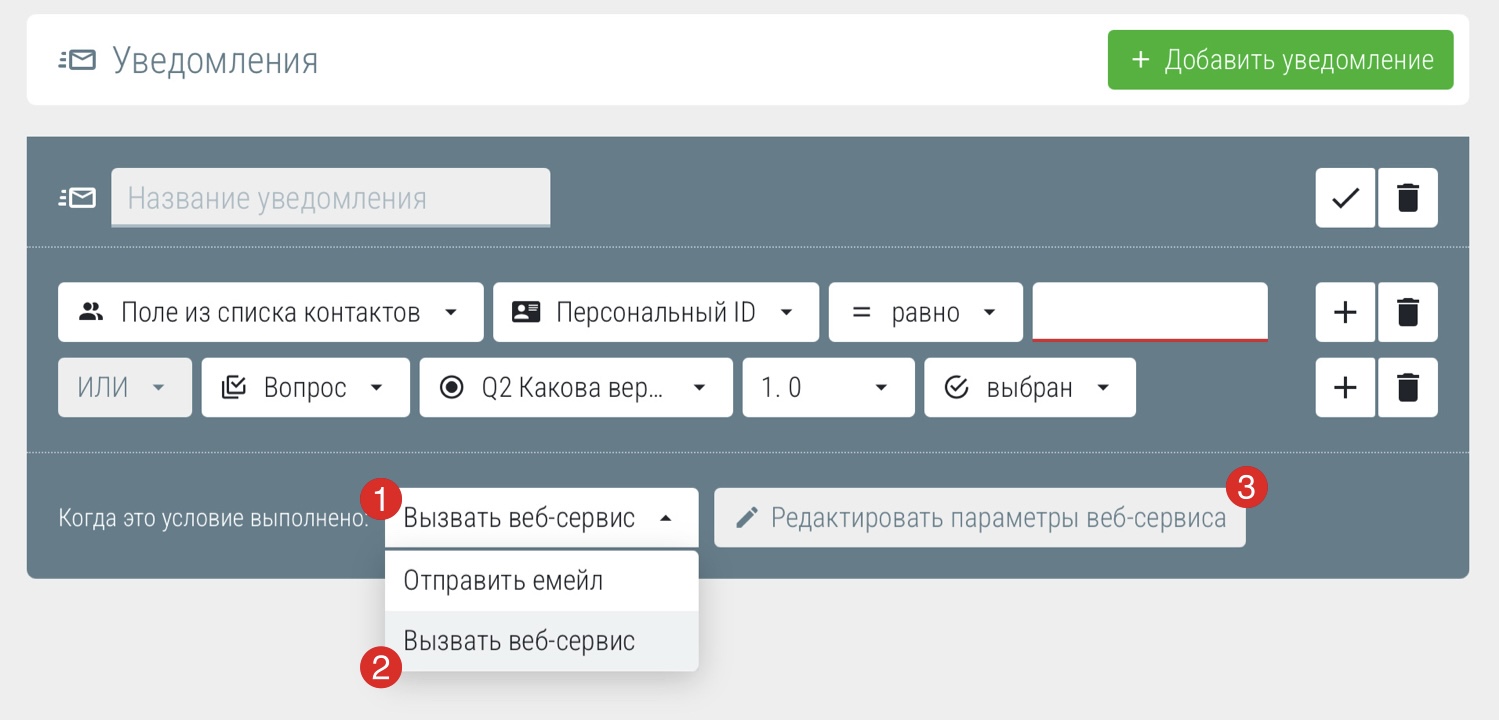This screenshot has height=720, width=1499.
Task: Click the envelope icon beside notification name
Action: click(78, 198)
